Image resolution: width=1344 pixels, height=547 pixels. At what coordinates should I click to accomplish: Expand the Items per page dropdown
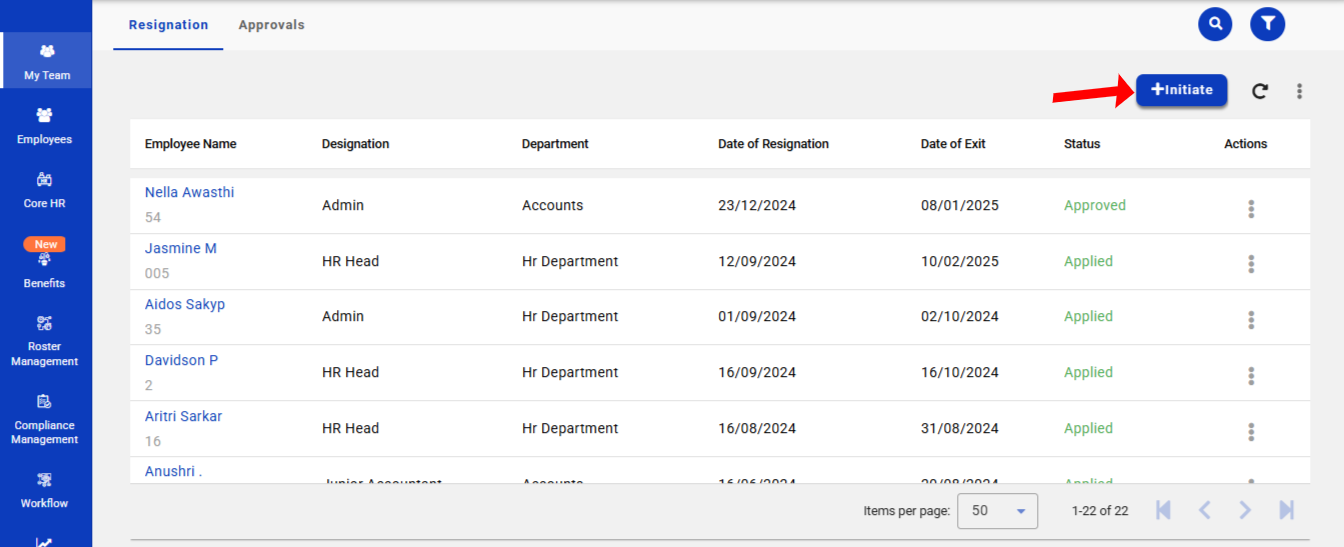click(997, 511)
